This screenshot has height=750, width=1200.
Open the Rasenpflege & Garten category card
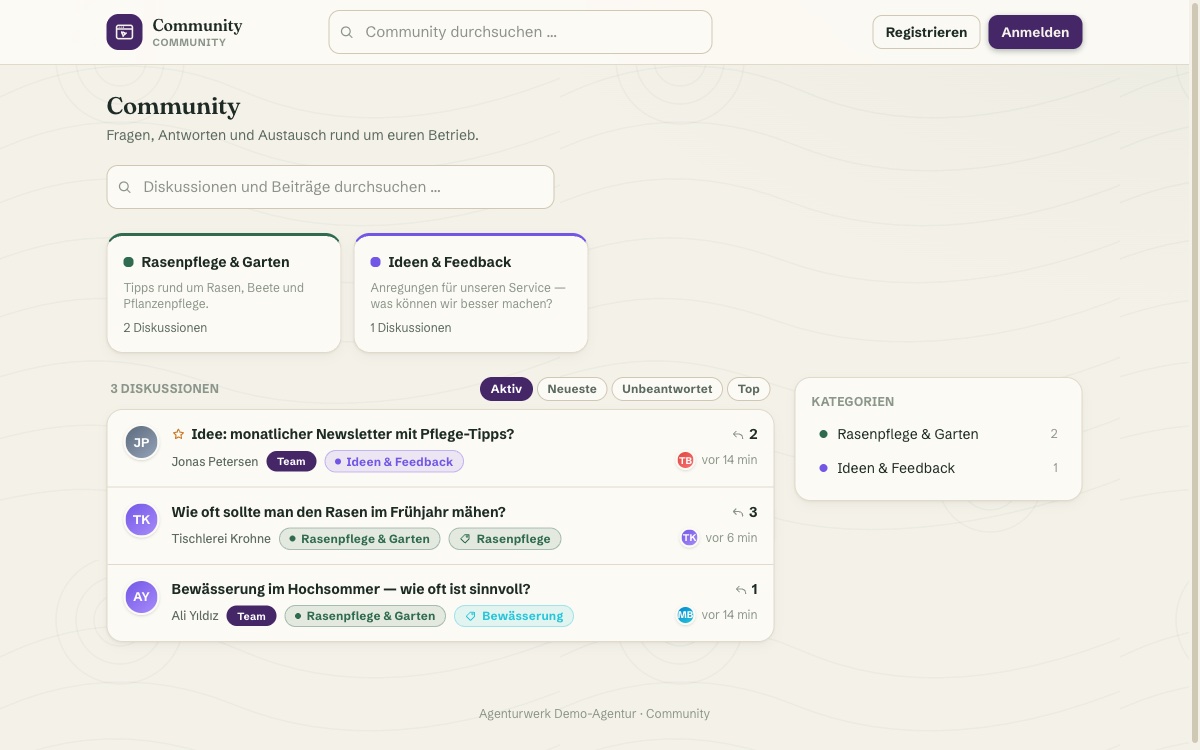coord(224,293)
